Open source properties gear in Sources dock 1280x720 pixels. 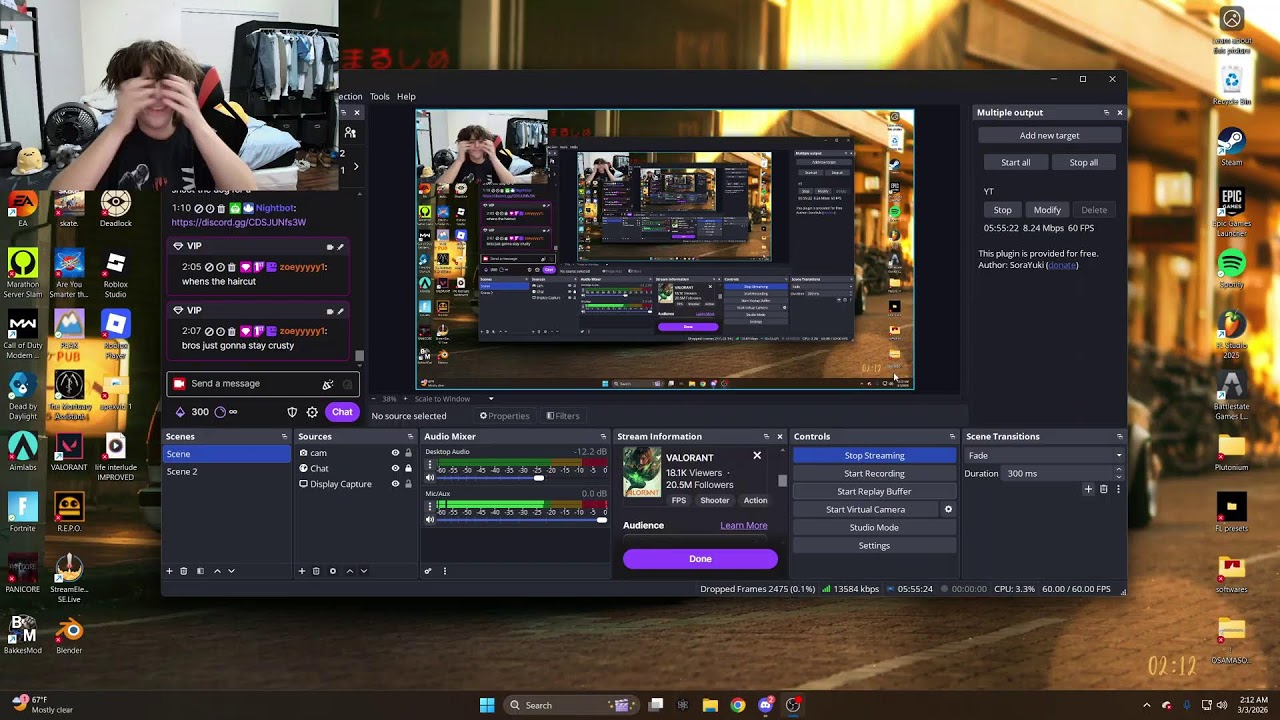pyautogui.click(x=333, y=571)
